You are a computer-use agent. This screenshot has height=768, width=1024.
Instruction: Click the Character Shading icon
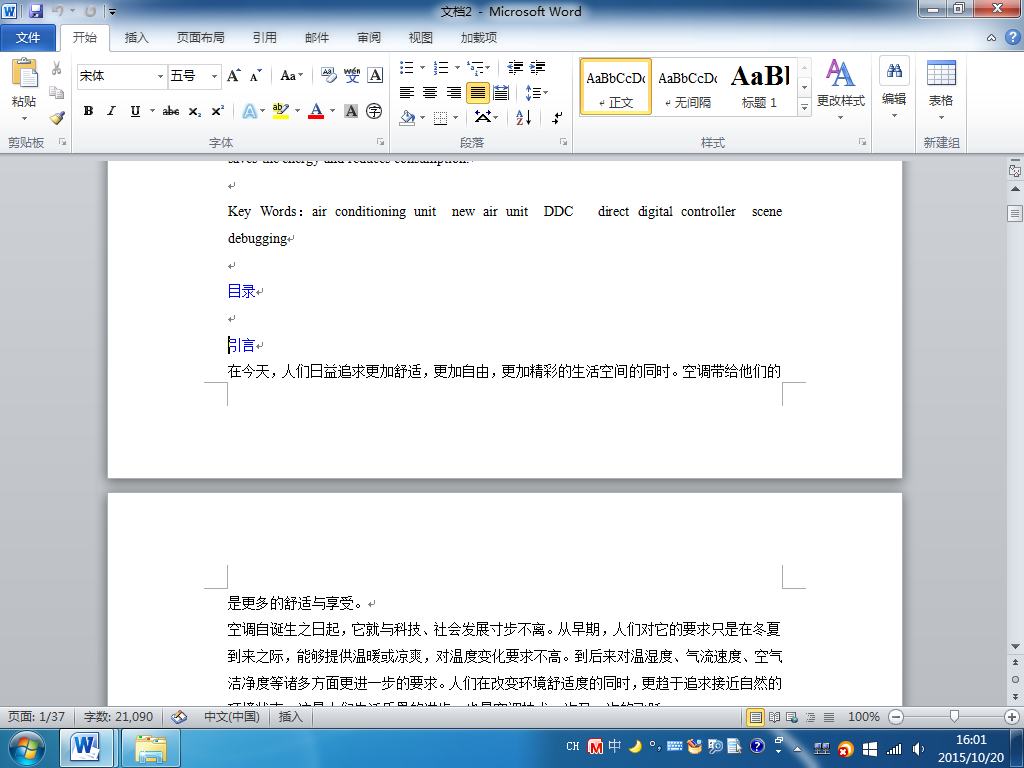coord(351,112)
